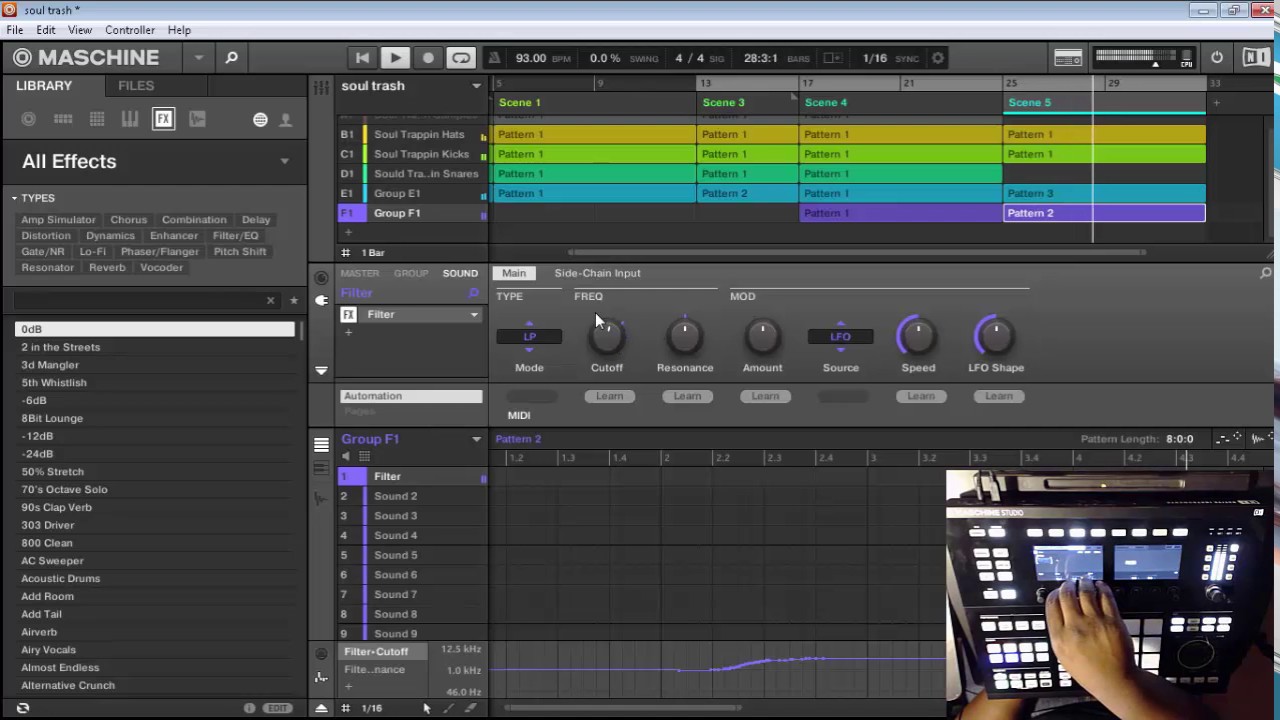This screenshot has height=720, width=1280.
Task: Click the Resonance knob
Action: tap(684, 337)
